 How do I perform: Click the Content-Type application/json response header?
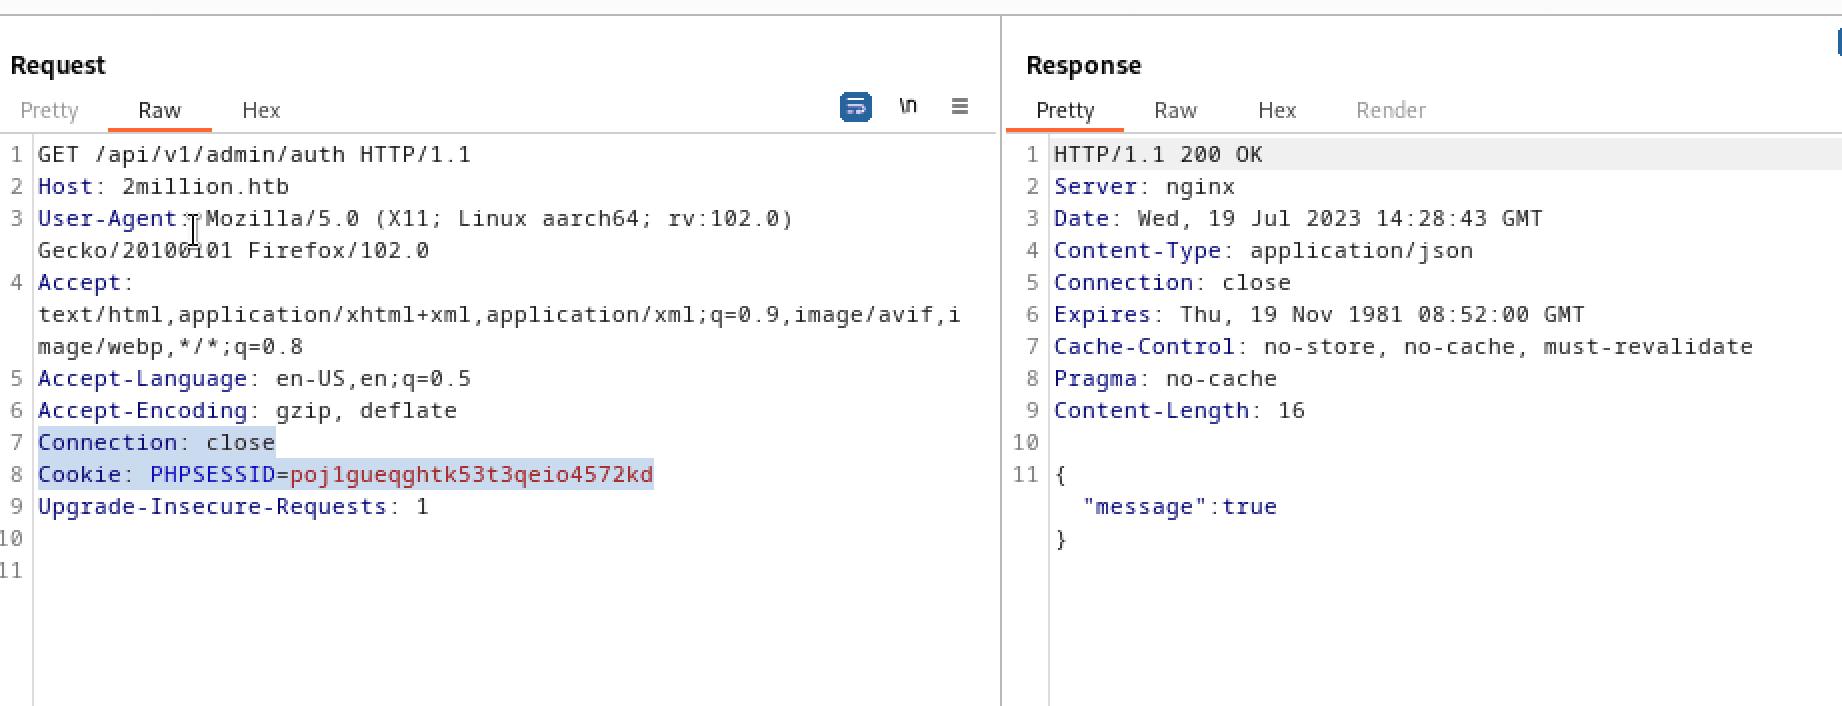pos(1263,250)
